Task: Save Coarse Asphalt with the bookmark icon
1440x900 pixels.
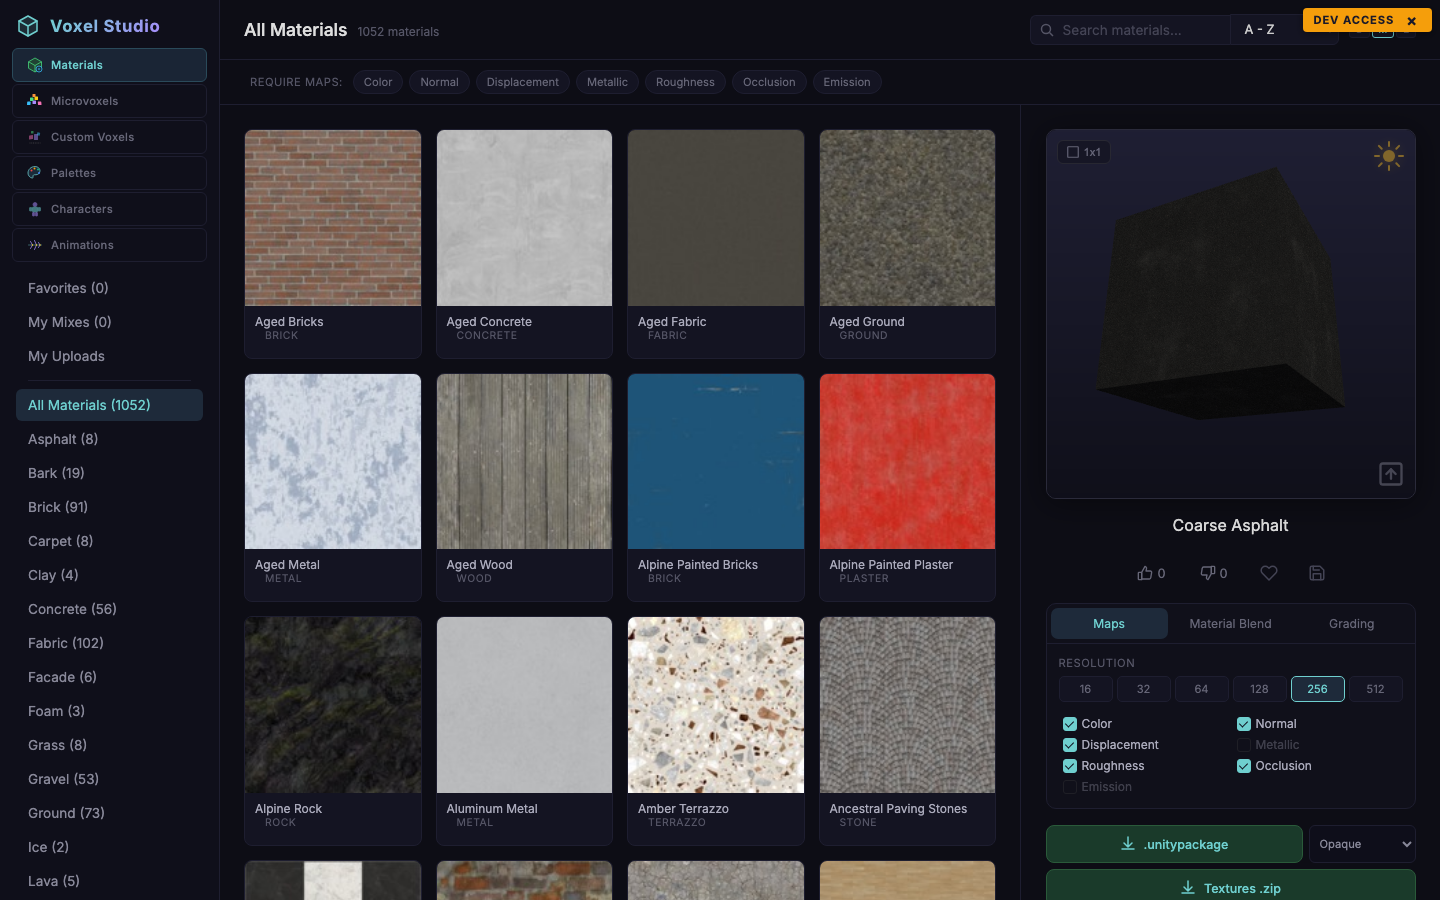Action: pyautogui.click(x=1317, y=573)
